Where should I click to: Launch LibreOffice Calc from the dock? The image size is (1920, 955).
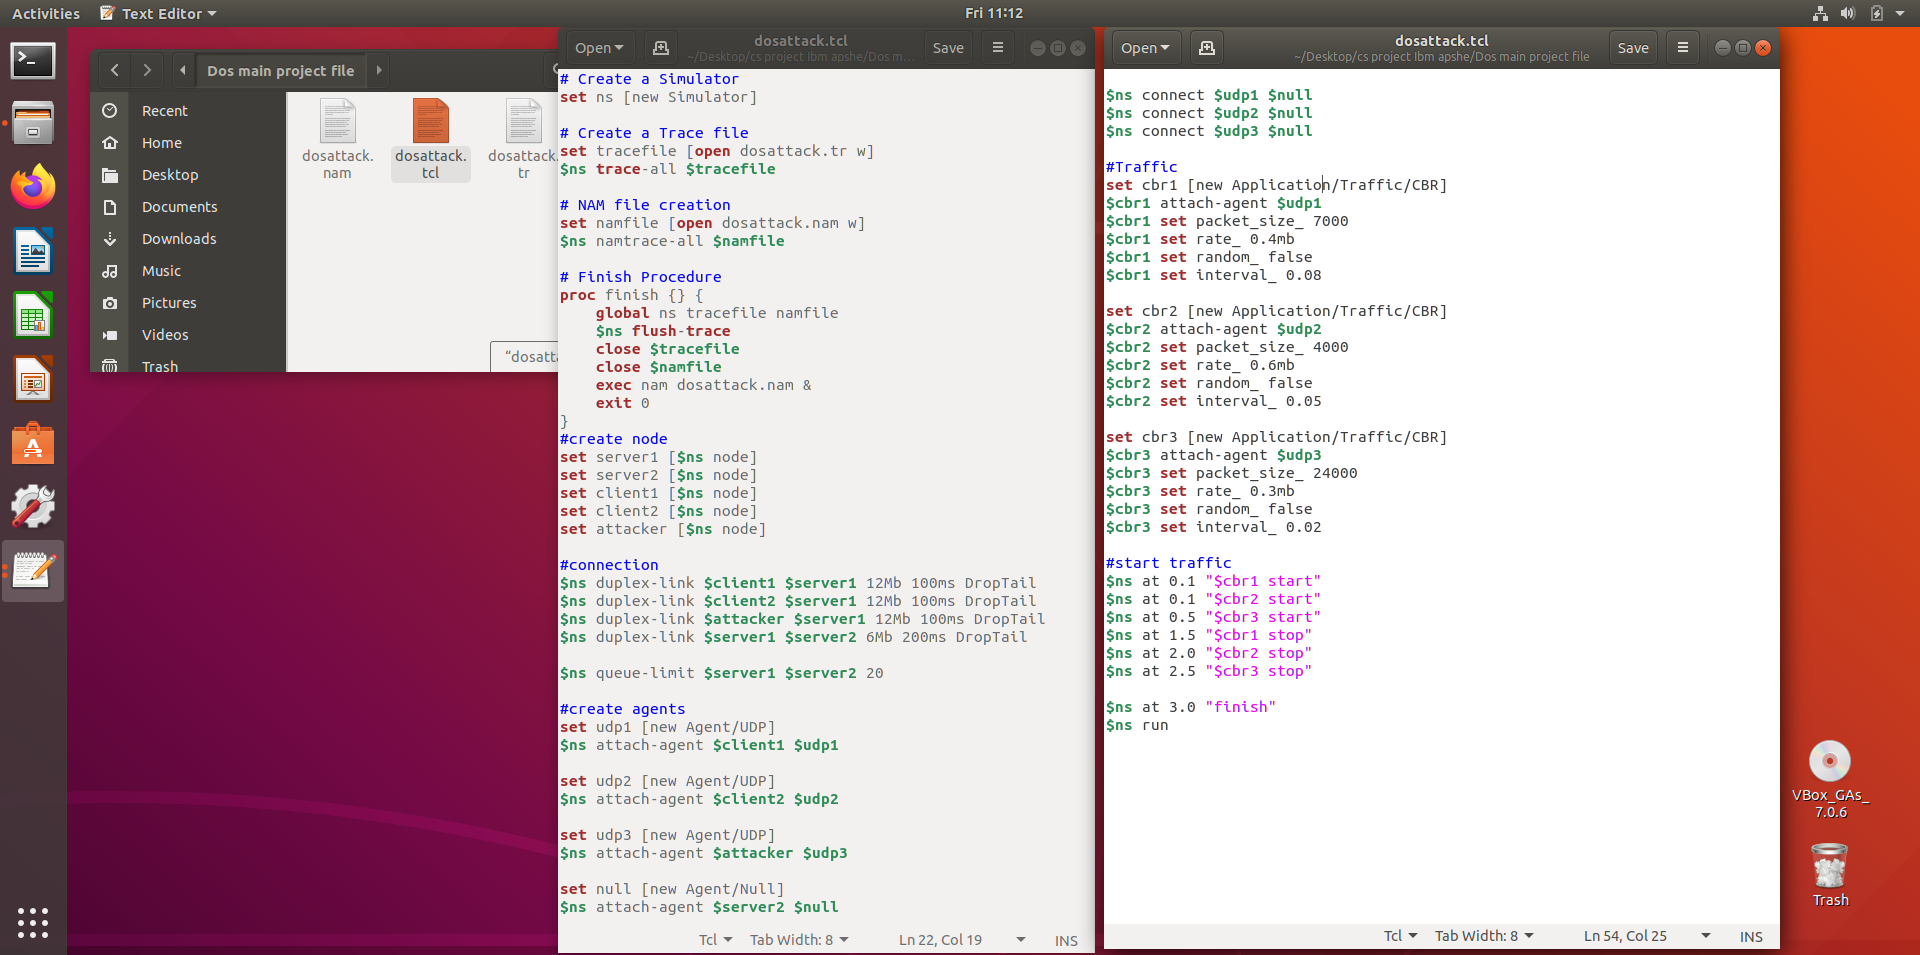coord(33,315)
